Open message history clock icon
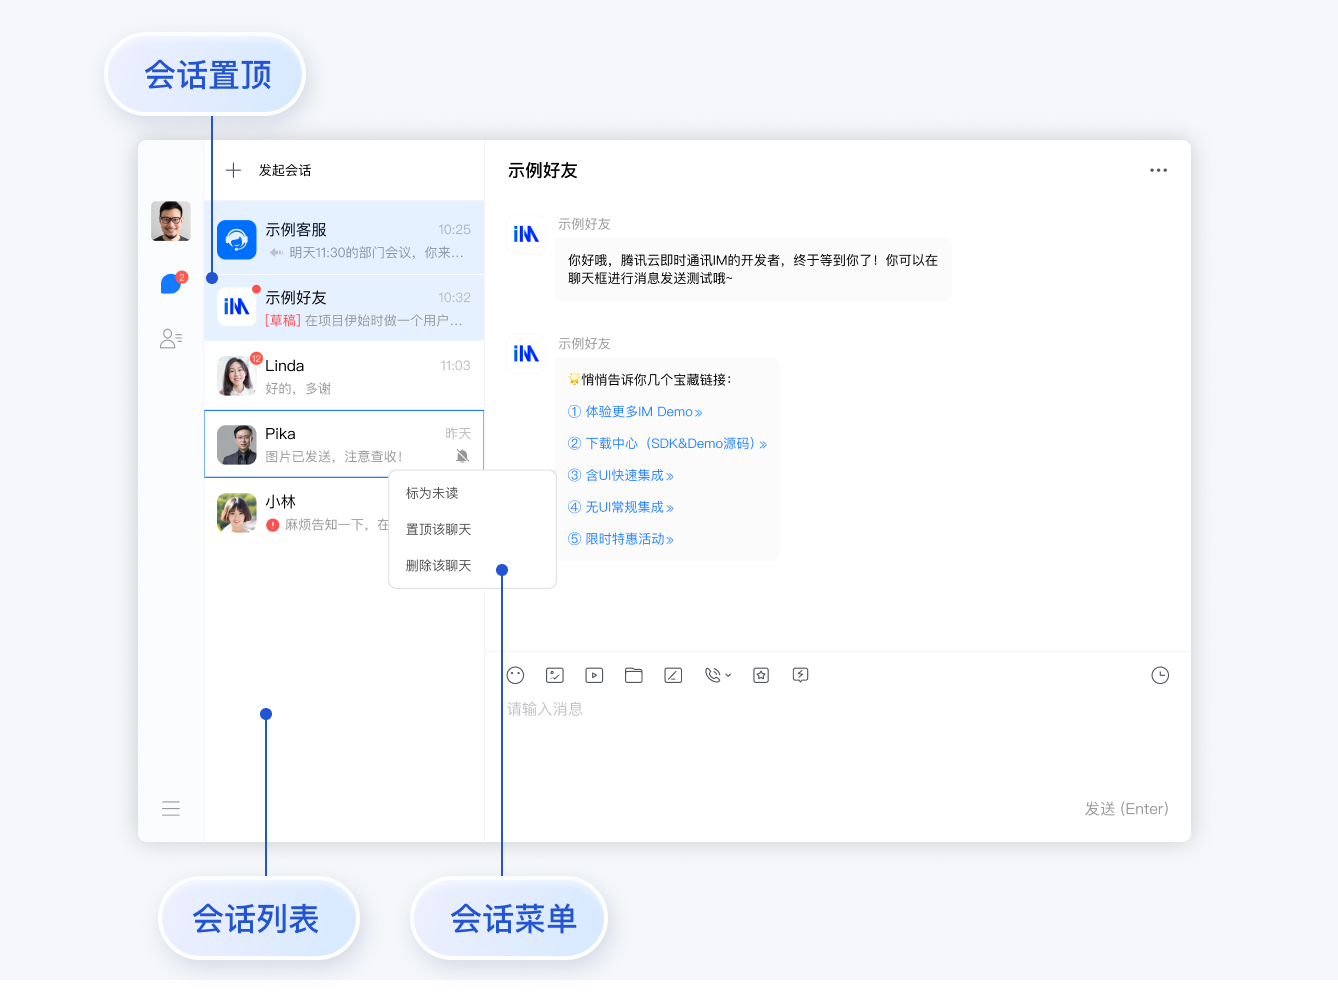The height and width of the screenshot is (992, 1338). (x=1160, y=675)
